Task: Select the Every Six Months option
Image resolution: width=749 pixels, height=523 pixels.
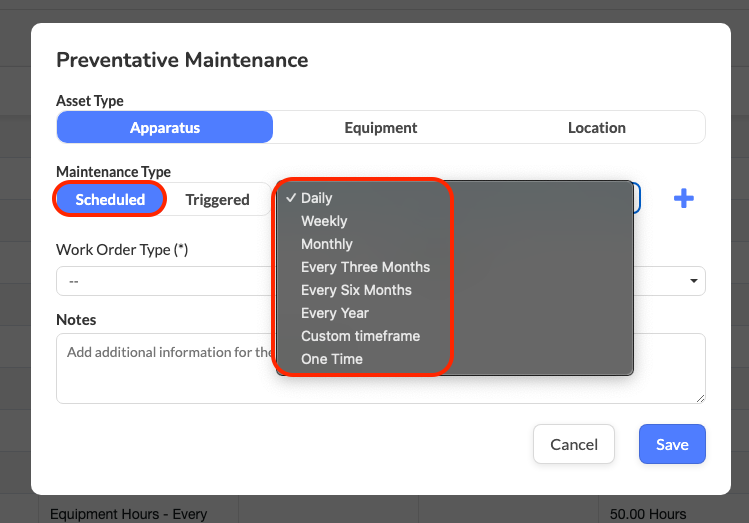Action: [x=356, y=290]
